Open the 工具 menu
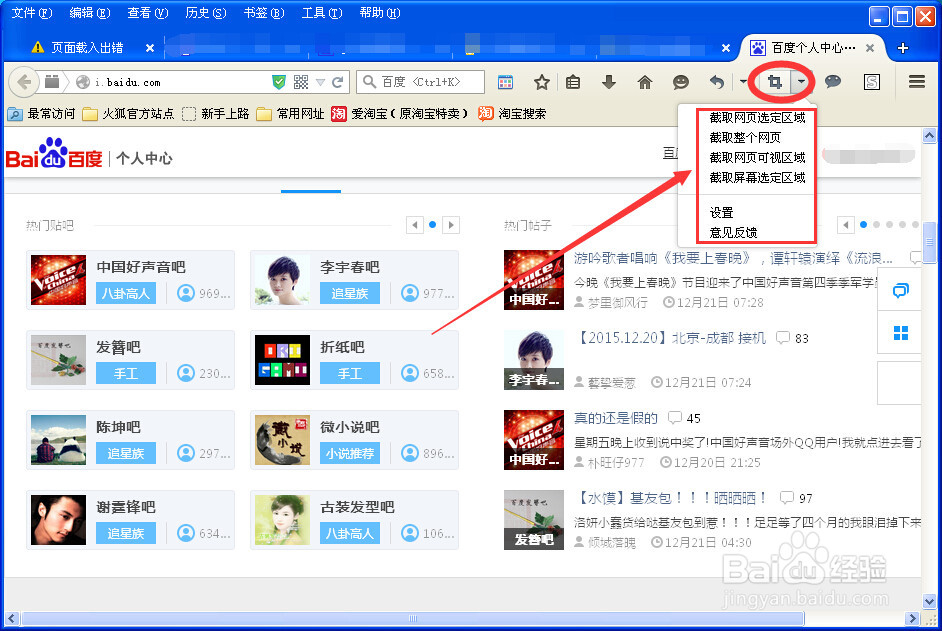 tap(322, 13)
